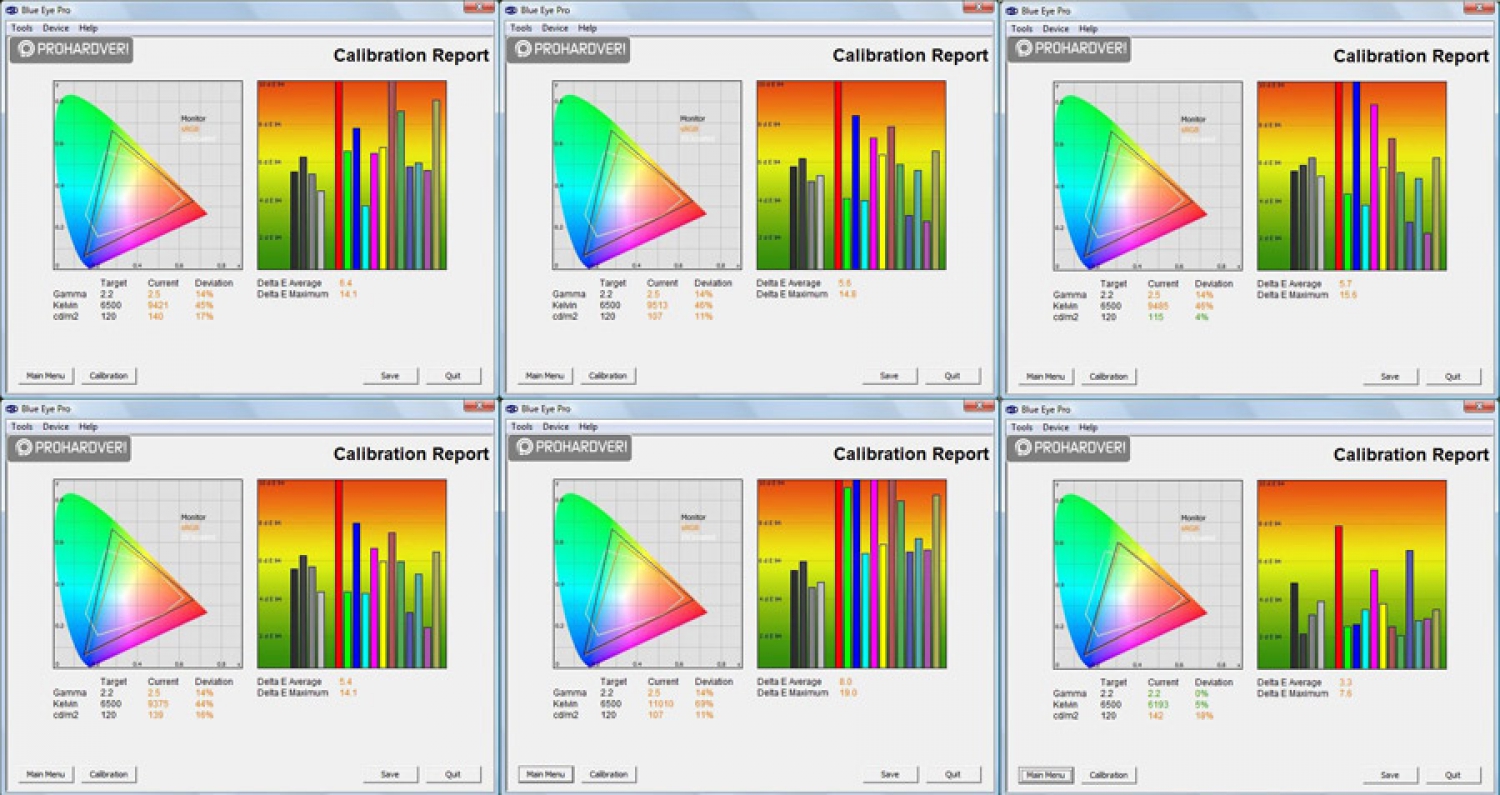Click Main Menu in the 3.3 Delta E report
Screen dimensions: 1500x795
coord(1046,775)
